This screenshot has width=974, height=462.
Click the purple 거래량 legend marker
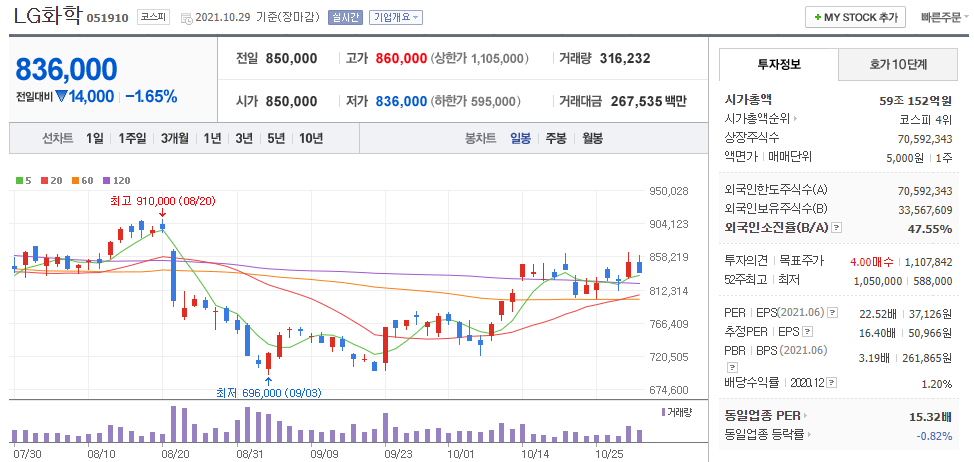point(663,412)
